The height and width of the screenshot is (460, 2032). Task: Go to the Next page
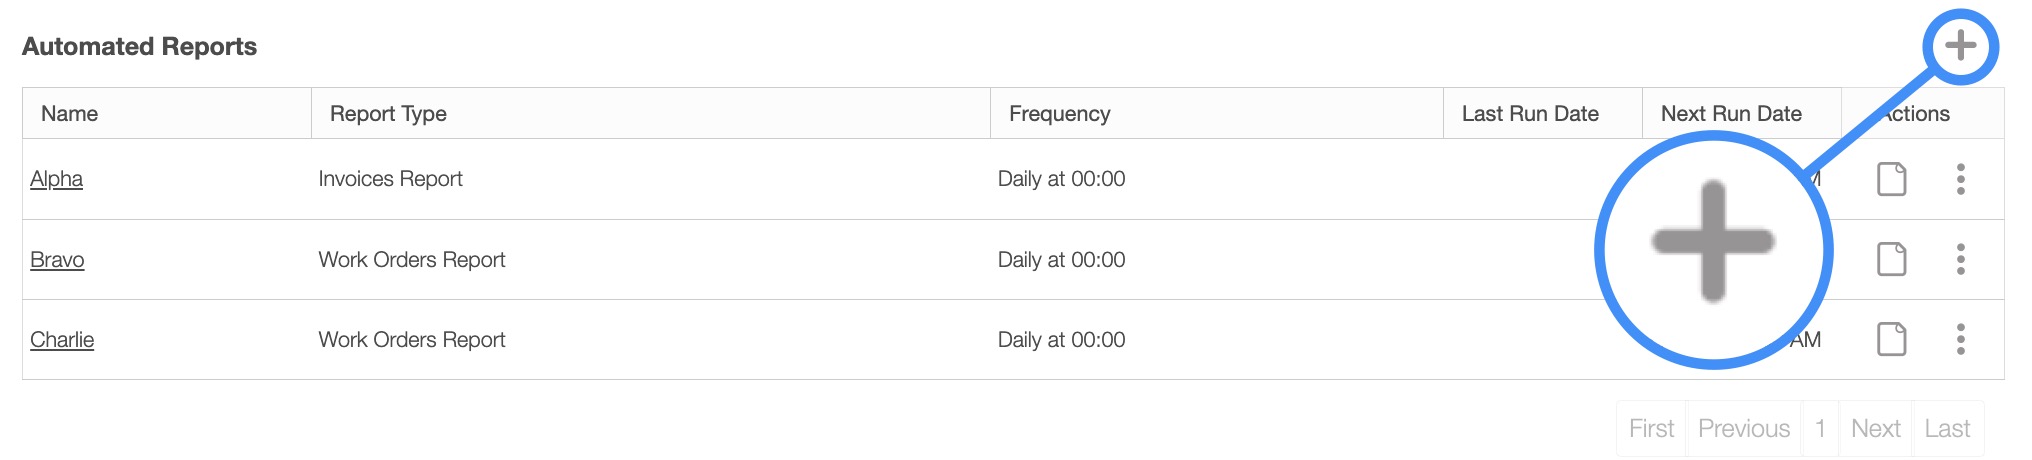click(x=1875, y=429)
